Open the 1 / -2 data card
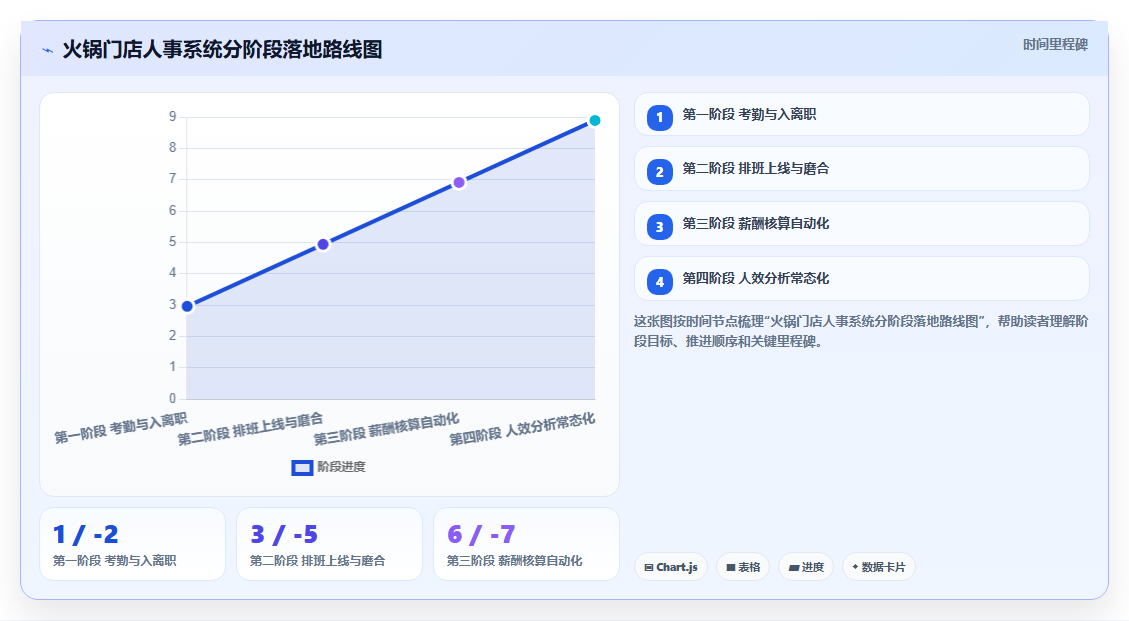This screenshot has width=1129, height=621. (132, 544)
